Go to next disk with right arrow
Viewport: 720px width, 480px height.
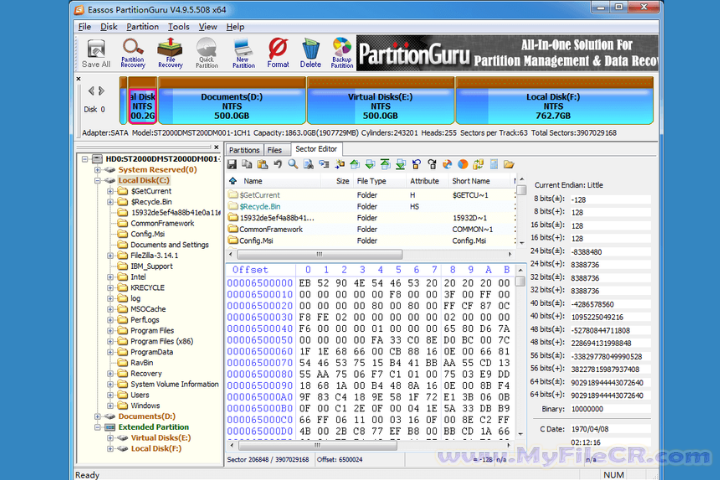coord(101,91)
